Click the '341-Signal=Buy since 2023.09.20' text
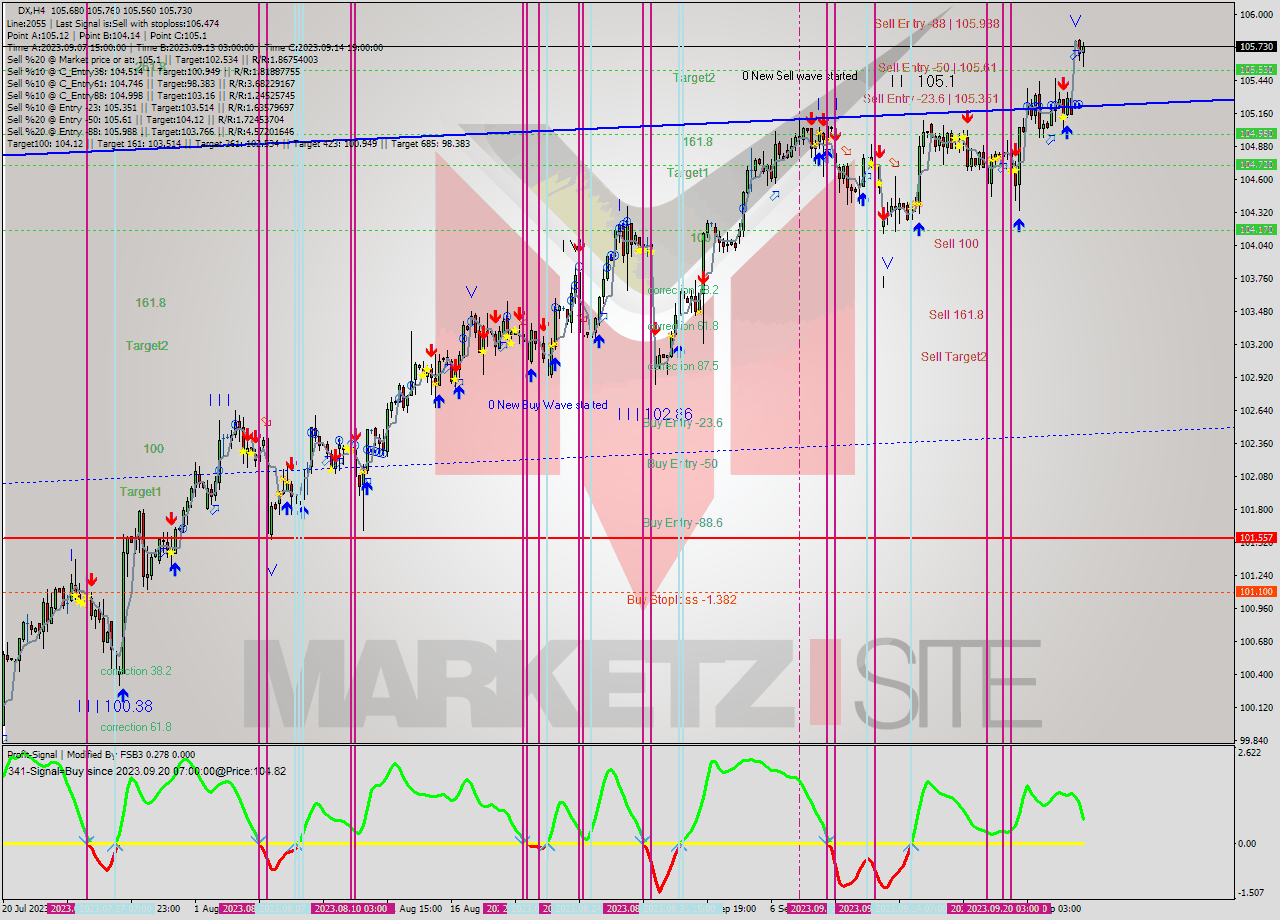Viewport: 1280px width, 920px height. 146,771
